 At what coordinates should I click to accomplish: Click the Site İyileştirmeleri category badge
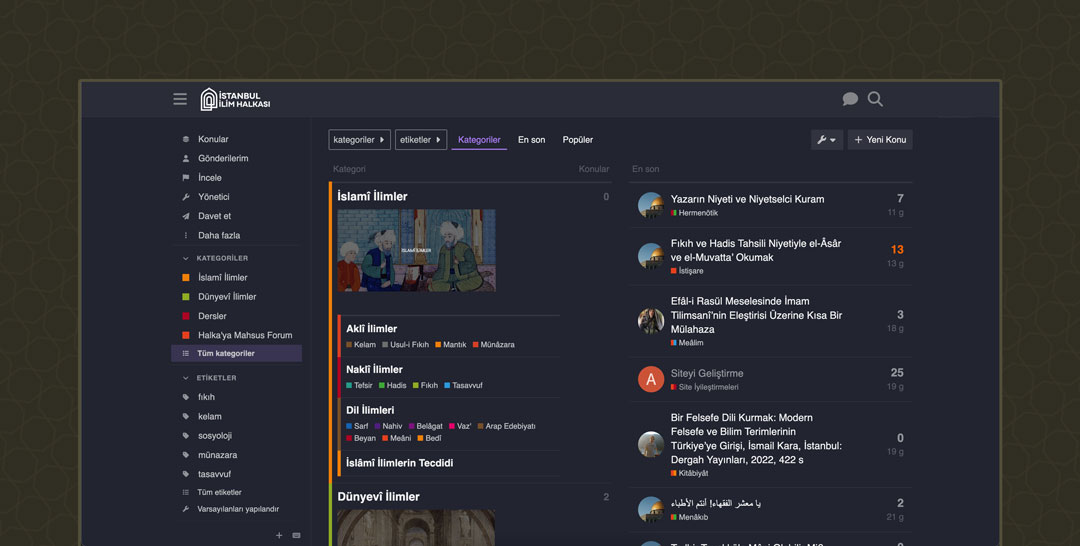click(705, 387)
